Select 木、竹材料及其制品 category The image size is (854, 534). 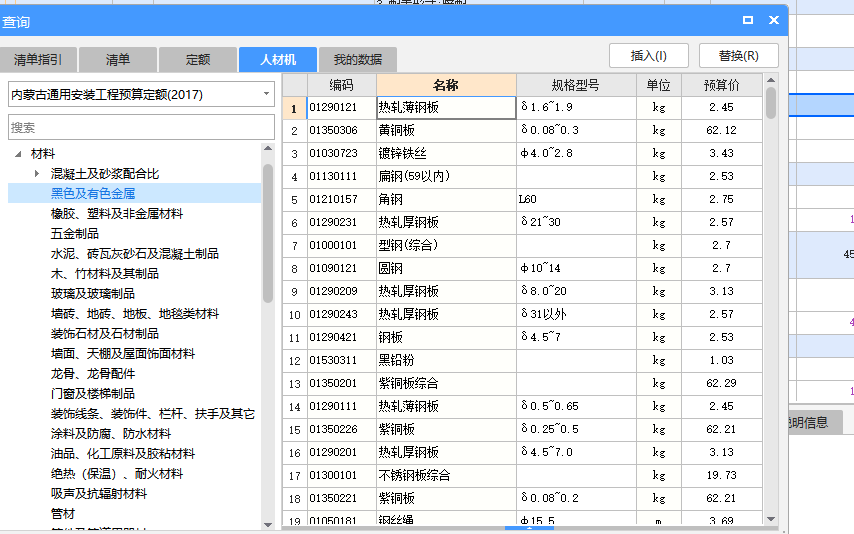[105, 274]
